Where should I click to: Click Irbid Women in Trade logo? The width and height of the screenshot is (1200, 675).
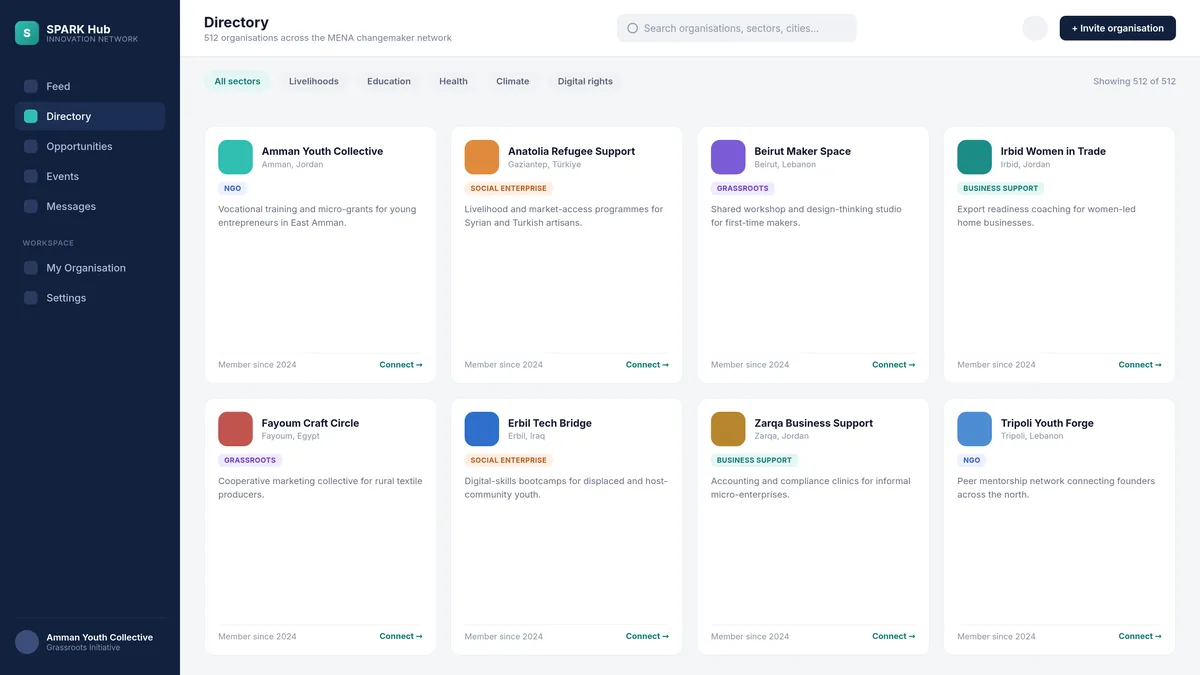(975, 157)
